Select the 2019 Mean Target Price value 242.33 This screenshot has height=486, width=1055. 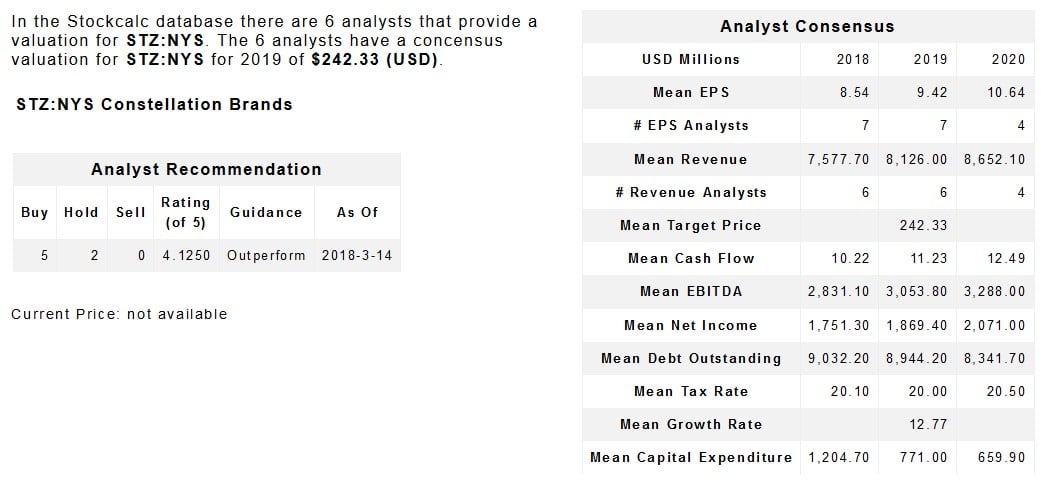click(x=924, y=225)
